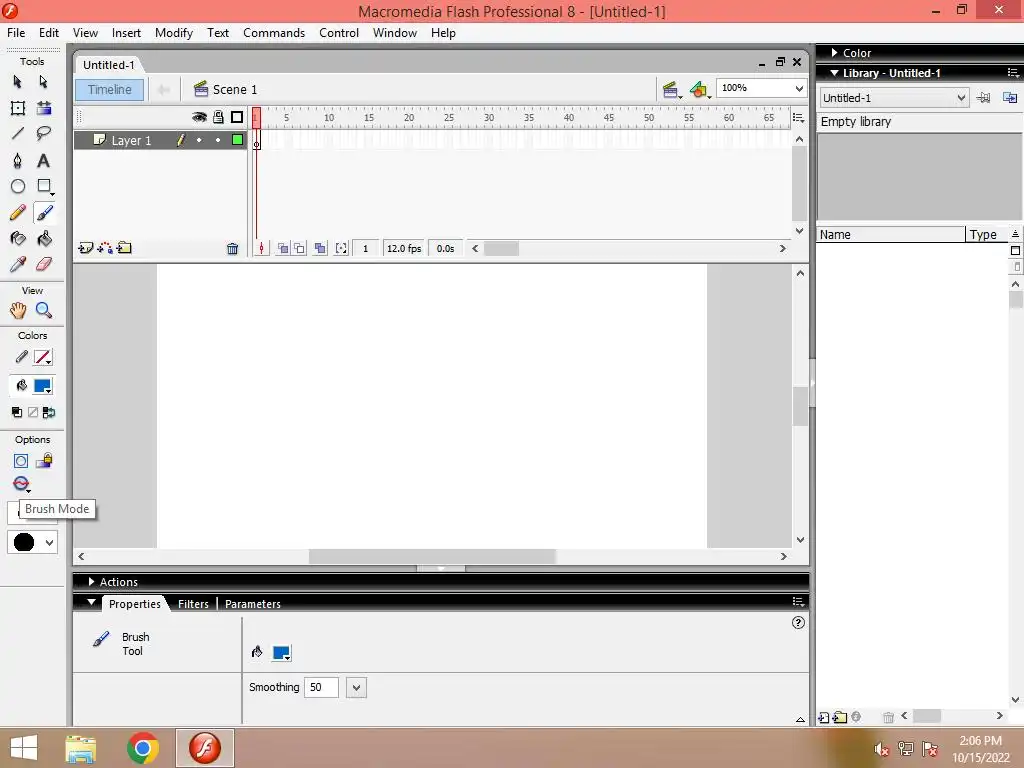
Task: Open the stroke color swatch in Tools
Action: (42, 357)
